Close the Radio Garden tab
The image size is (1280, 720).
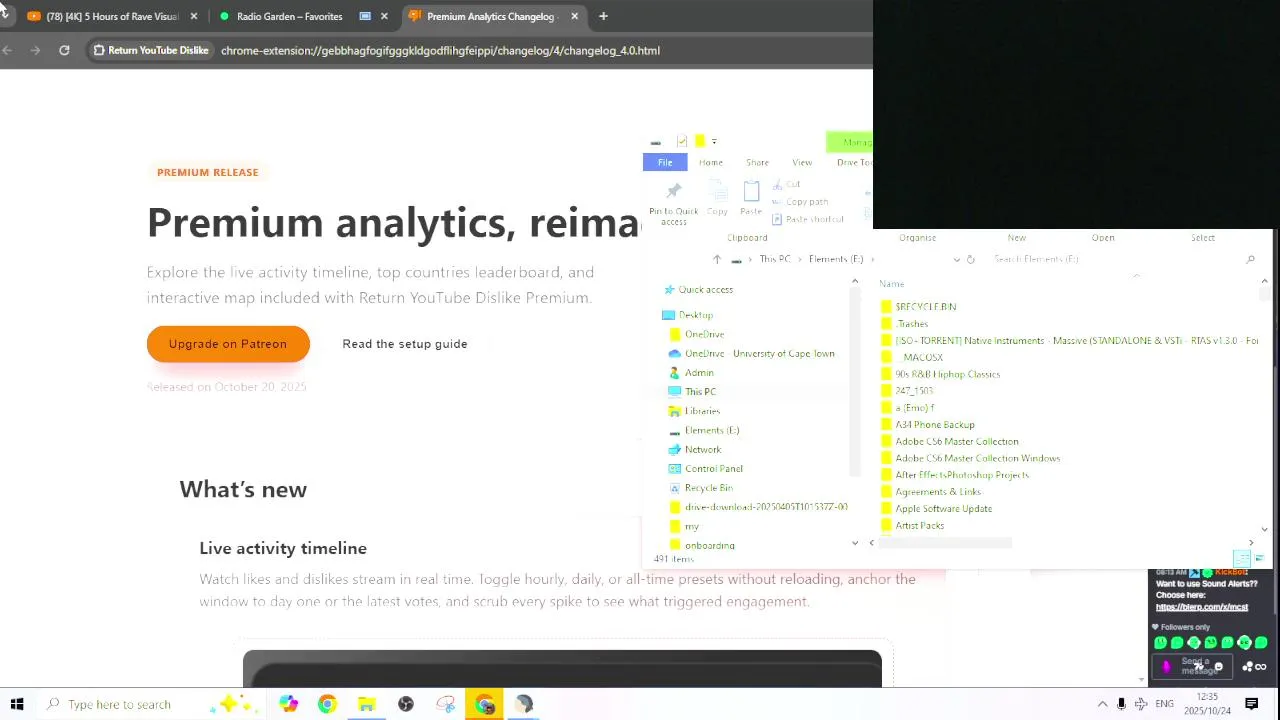[384, 16]
